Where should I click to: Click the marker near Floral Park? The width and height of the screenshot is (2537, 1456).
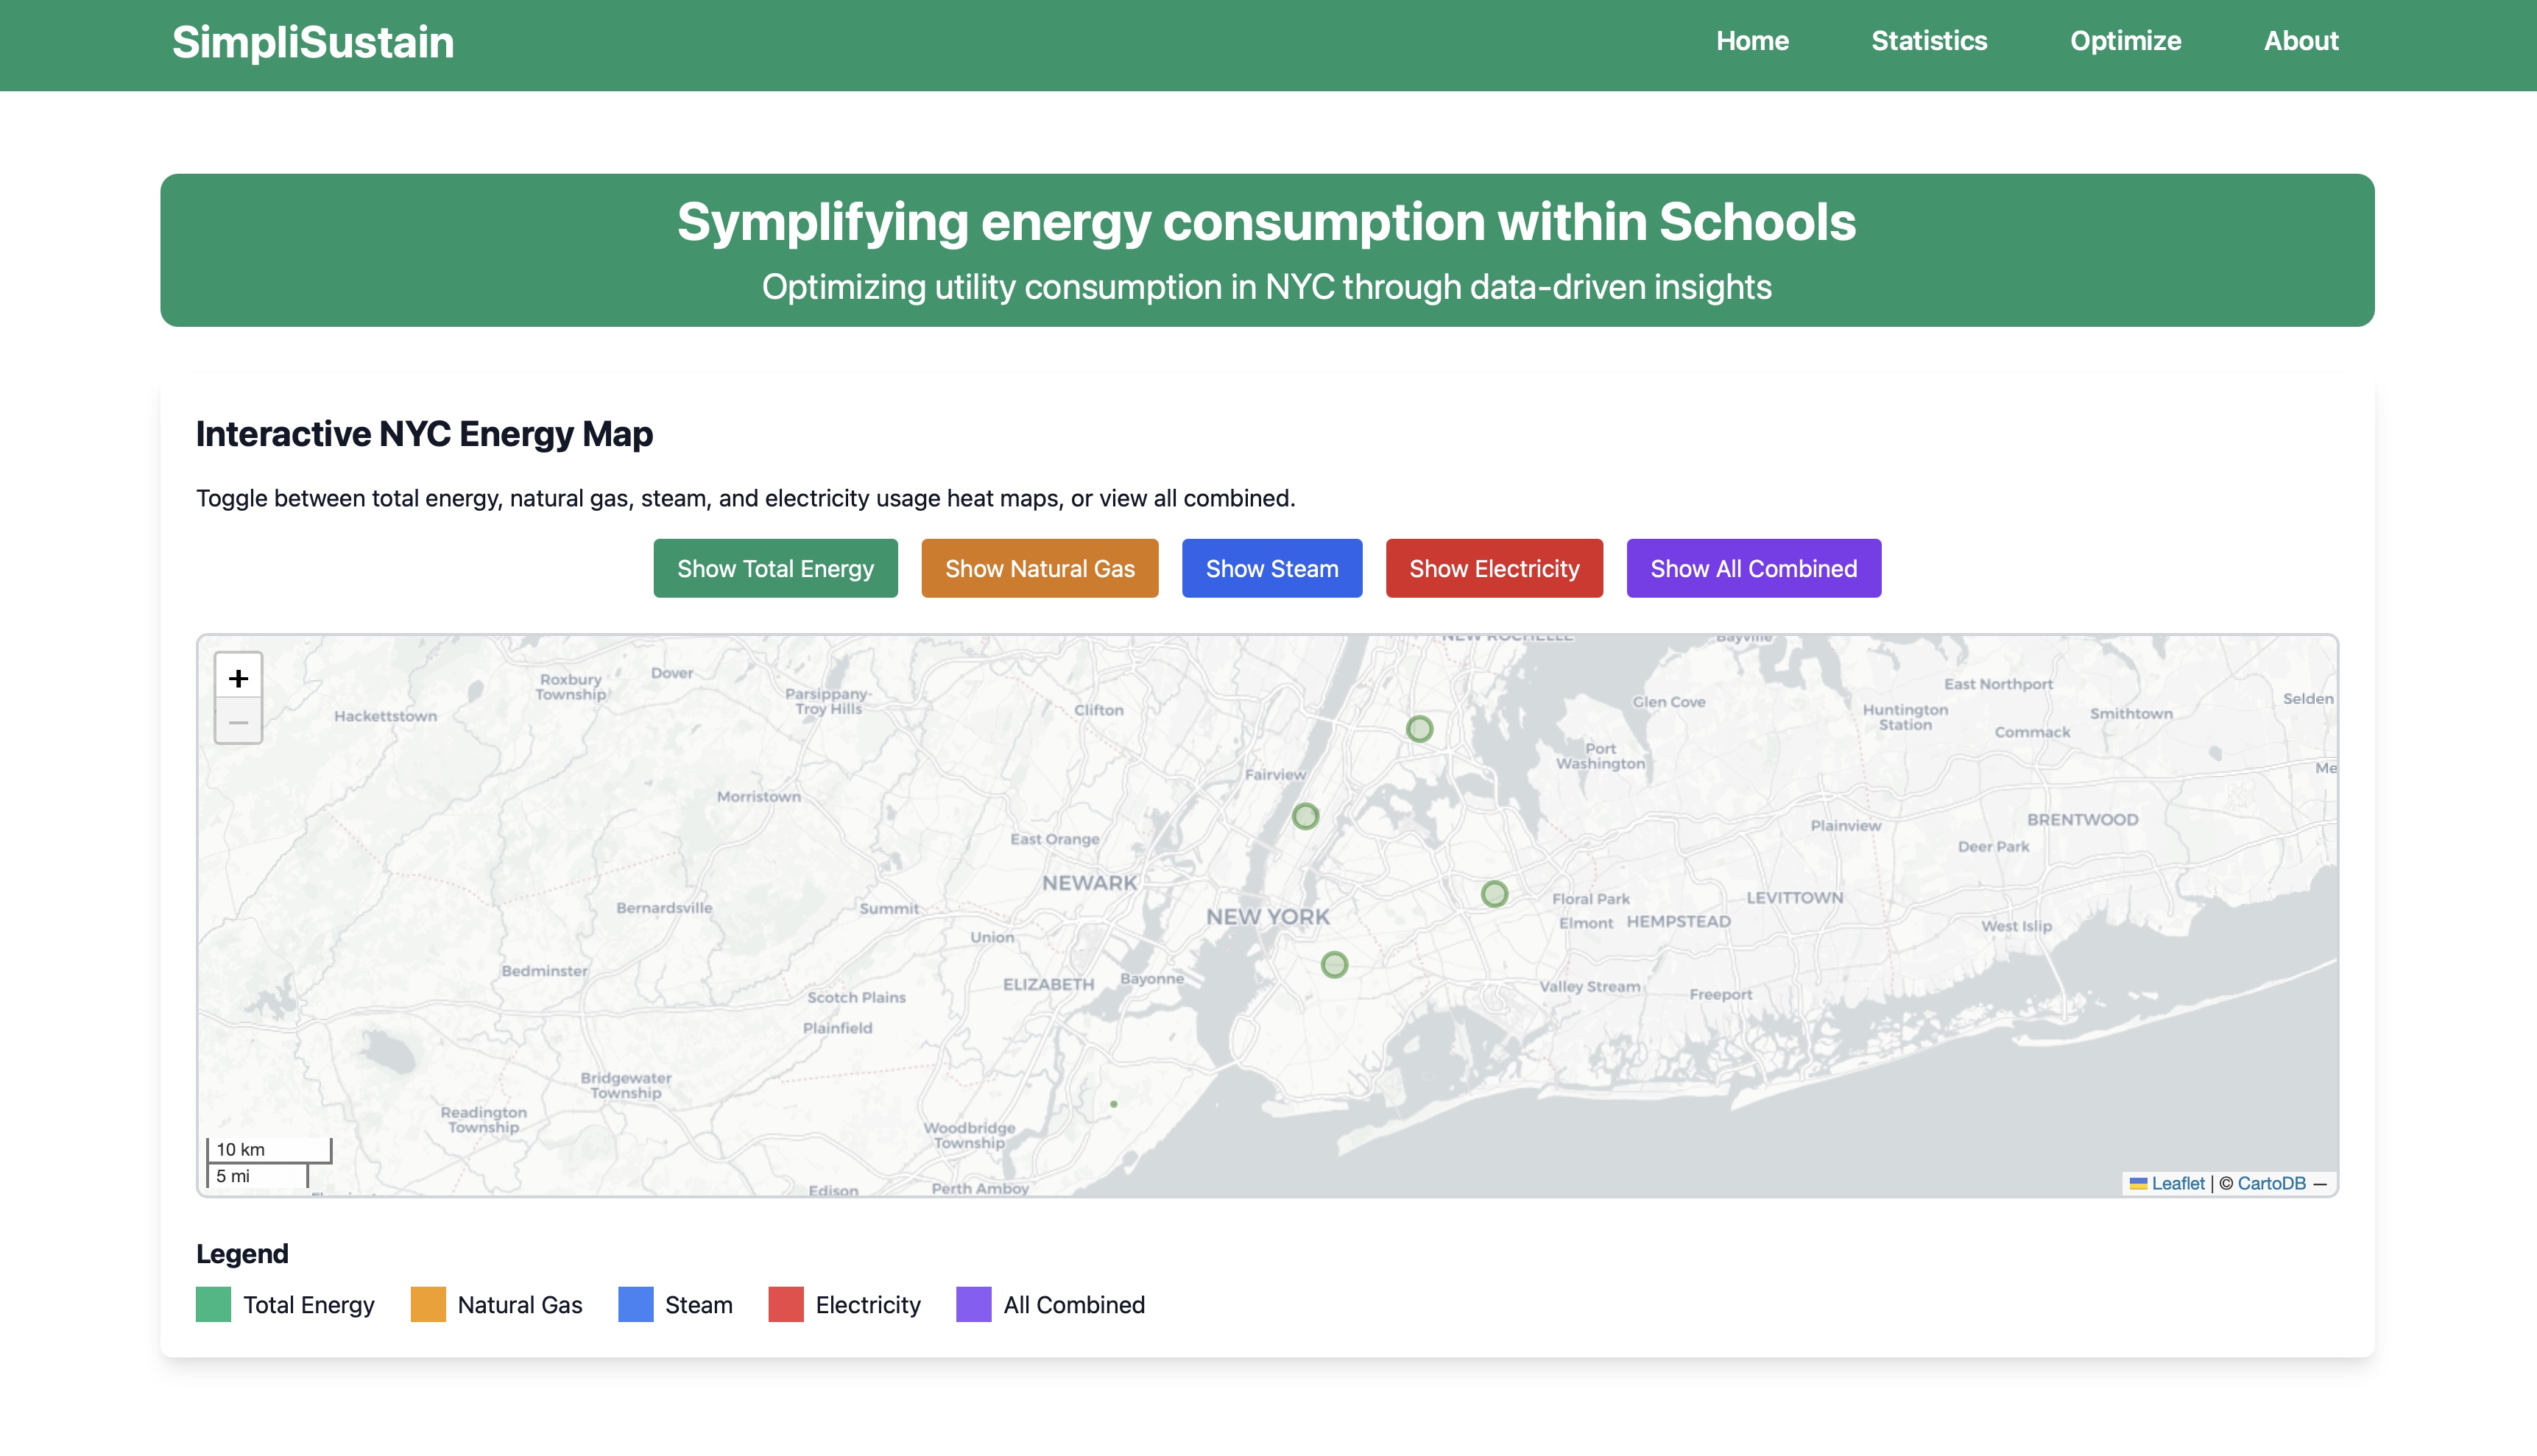tap(1494, 894)
